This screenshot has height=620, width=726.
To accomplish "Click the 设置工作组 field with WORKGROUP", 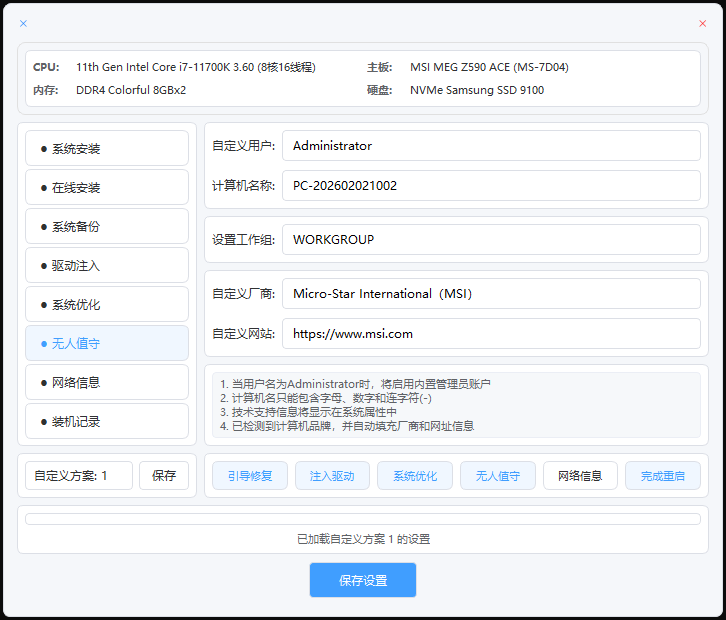I will tap(491, 239).
